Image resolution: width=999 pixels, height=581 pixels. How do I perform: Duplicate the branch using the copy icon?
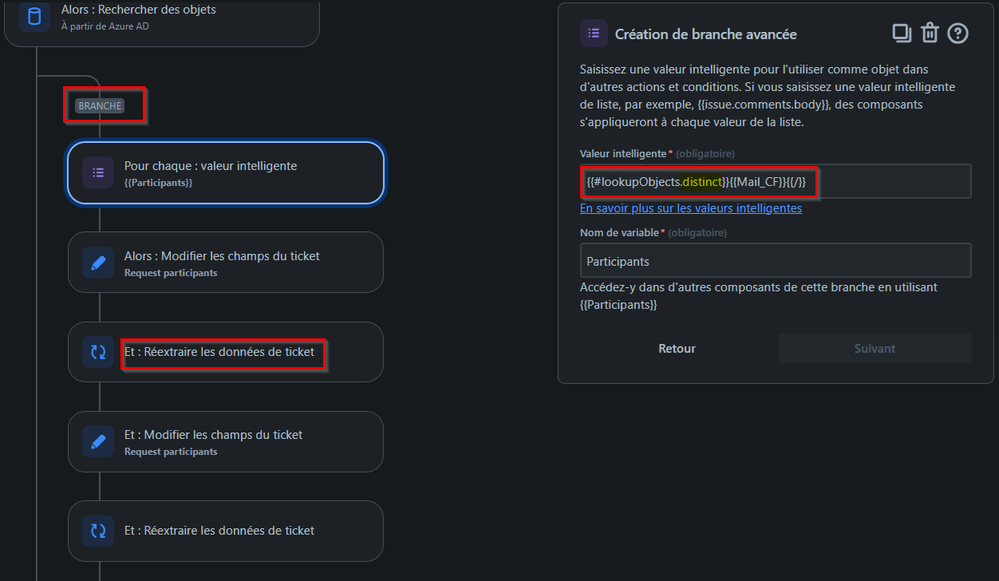point(901,33)
